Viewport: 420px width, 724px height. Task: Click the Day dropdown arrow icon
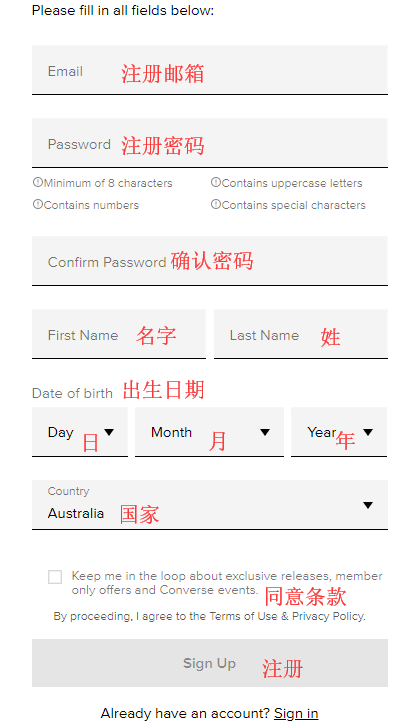pos(109,432)
